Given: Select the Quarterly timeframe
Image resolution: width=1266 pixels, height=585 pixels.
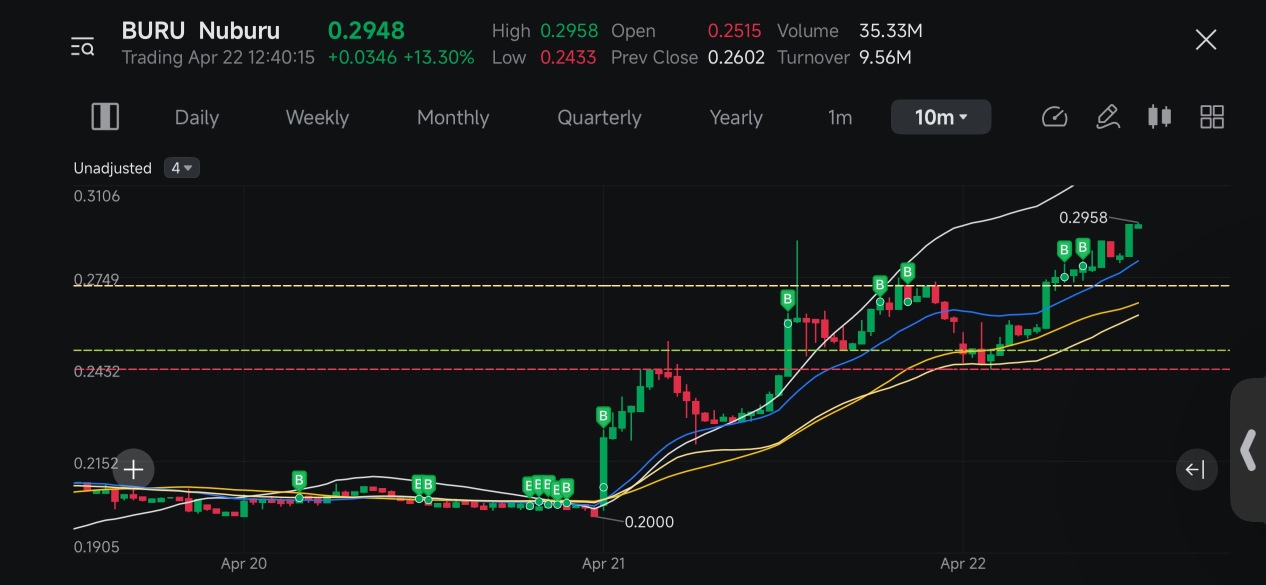Looking at the screenshot, I should click(599, 117).
